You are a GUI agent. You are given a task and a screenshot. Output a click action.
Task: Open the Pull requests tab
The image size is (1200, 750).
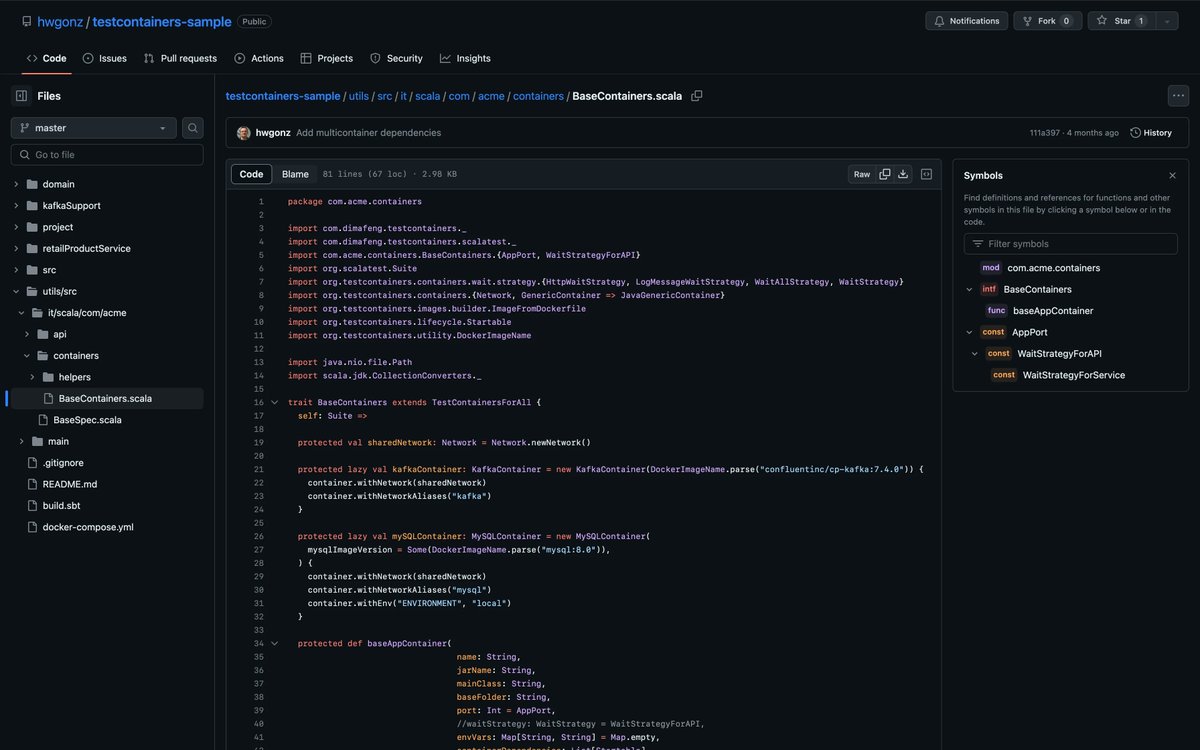180,58
